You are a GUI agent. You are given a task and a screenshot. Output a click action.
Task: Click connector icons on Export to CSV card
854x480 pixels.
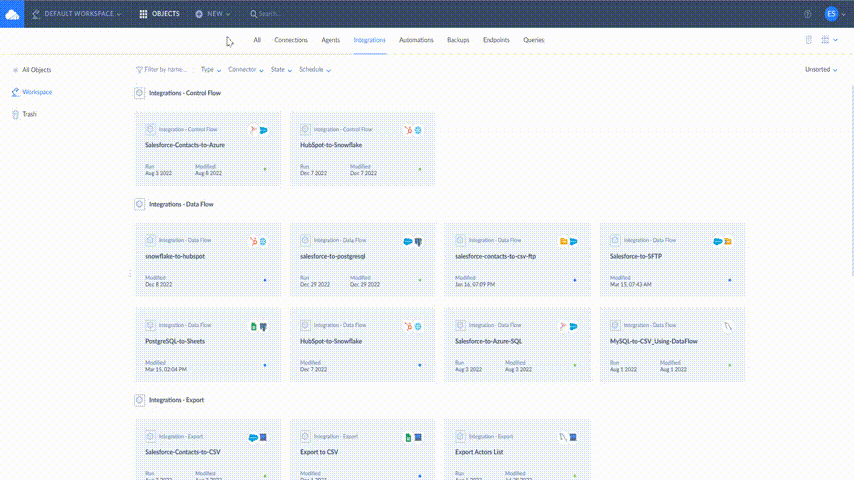pos(413,438)
